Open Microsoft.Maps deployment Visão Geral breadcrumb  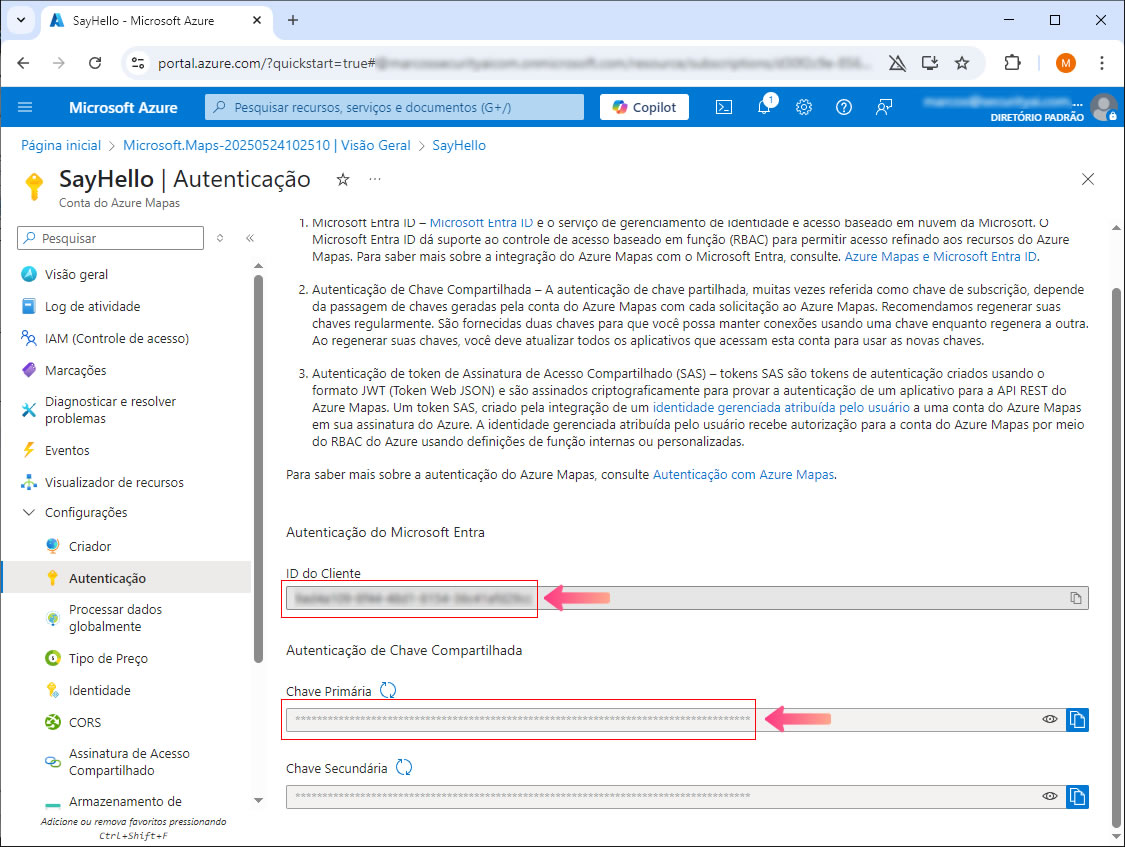pyautogui.click(x=267, y=146)
